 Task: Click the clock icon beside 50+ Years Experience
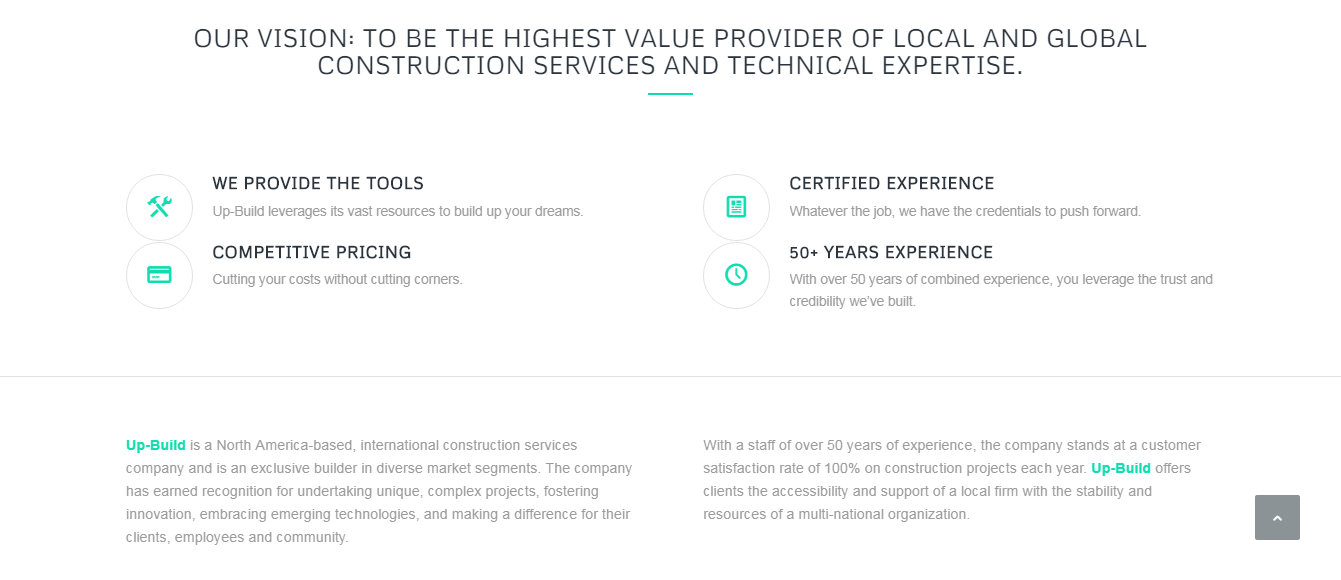tap(736, 275)
